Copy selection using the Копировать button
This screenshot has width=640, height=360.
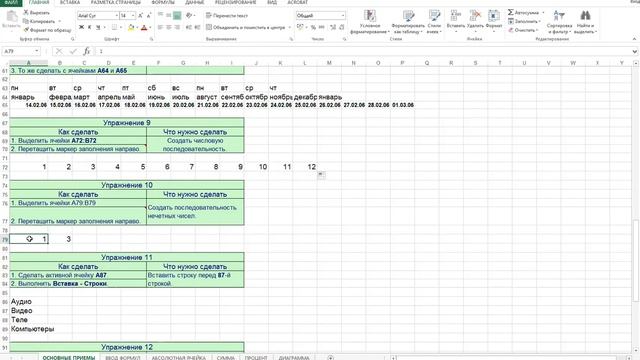[39, 21]
